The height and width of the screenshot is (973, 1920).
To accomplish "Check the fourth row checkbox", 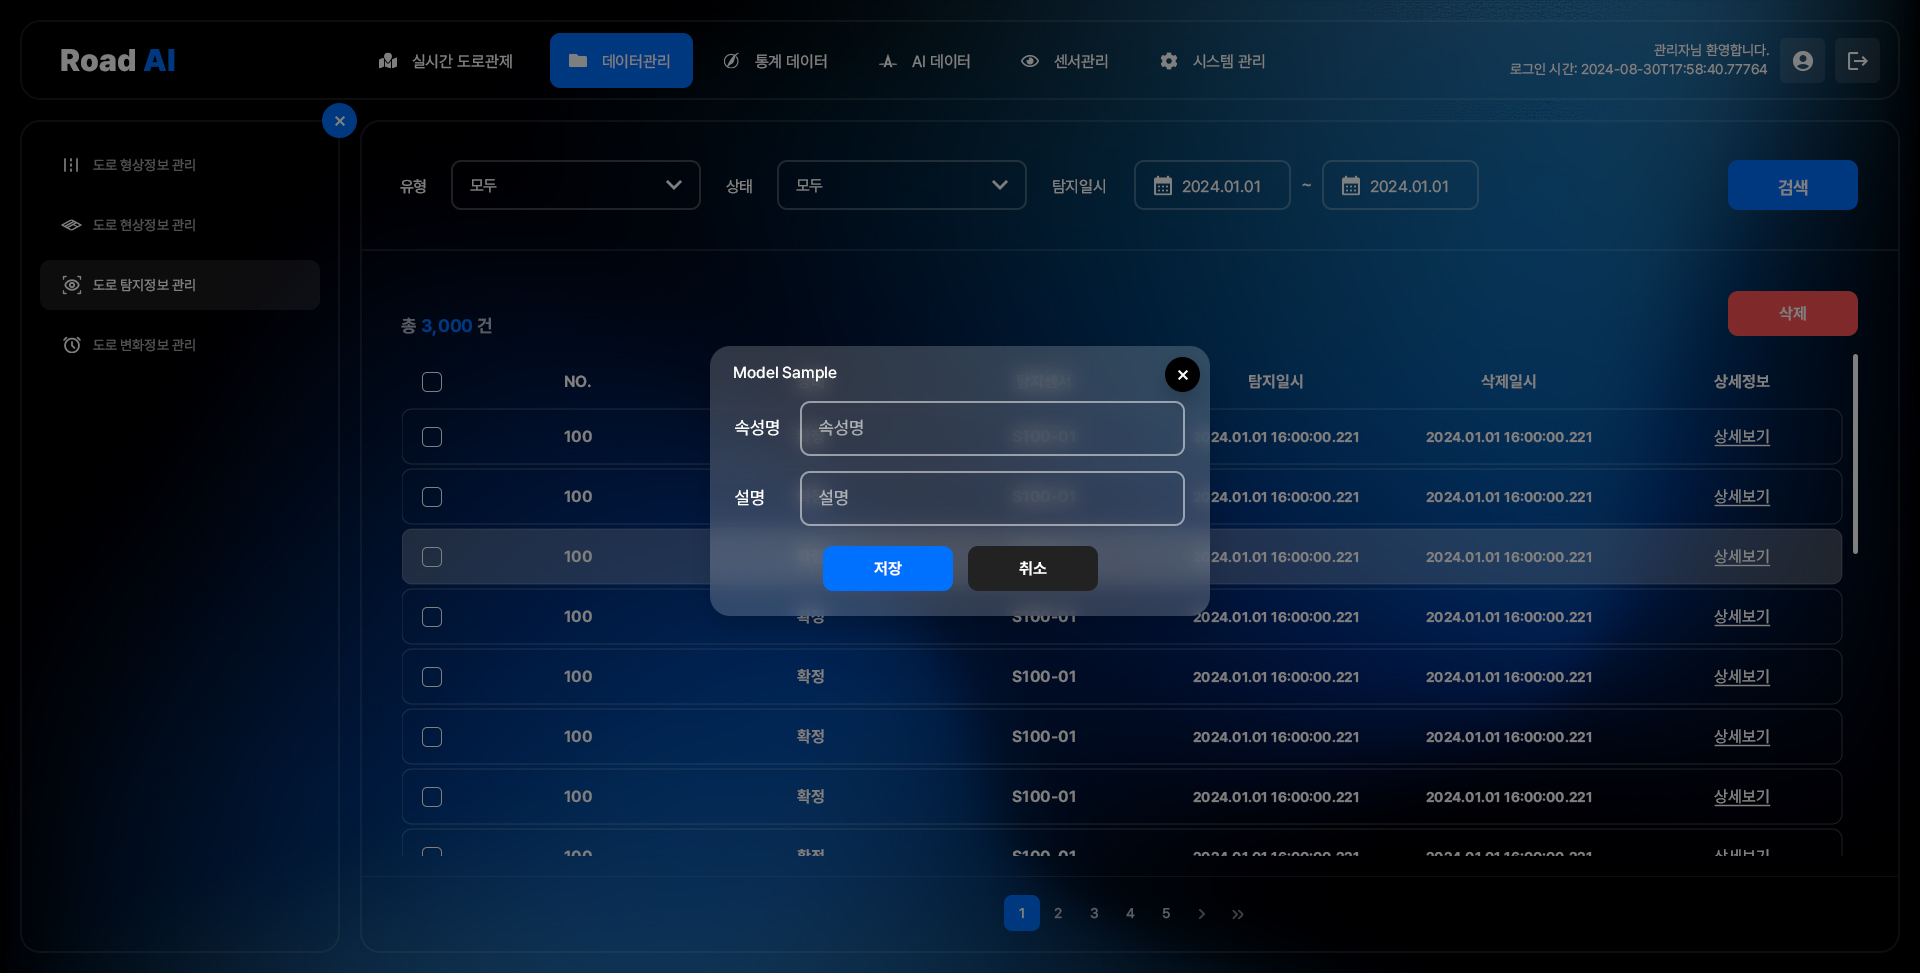I will click(x=432, y=617).
